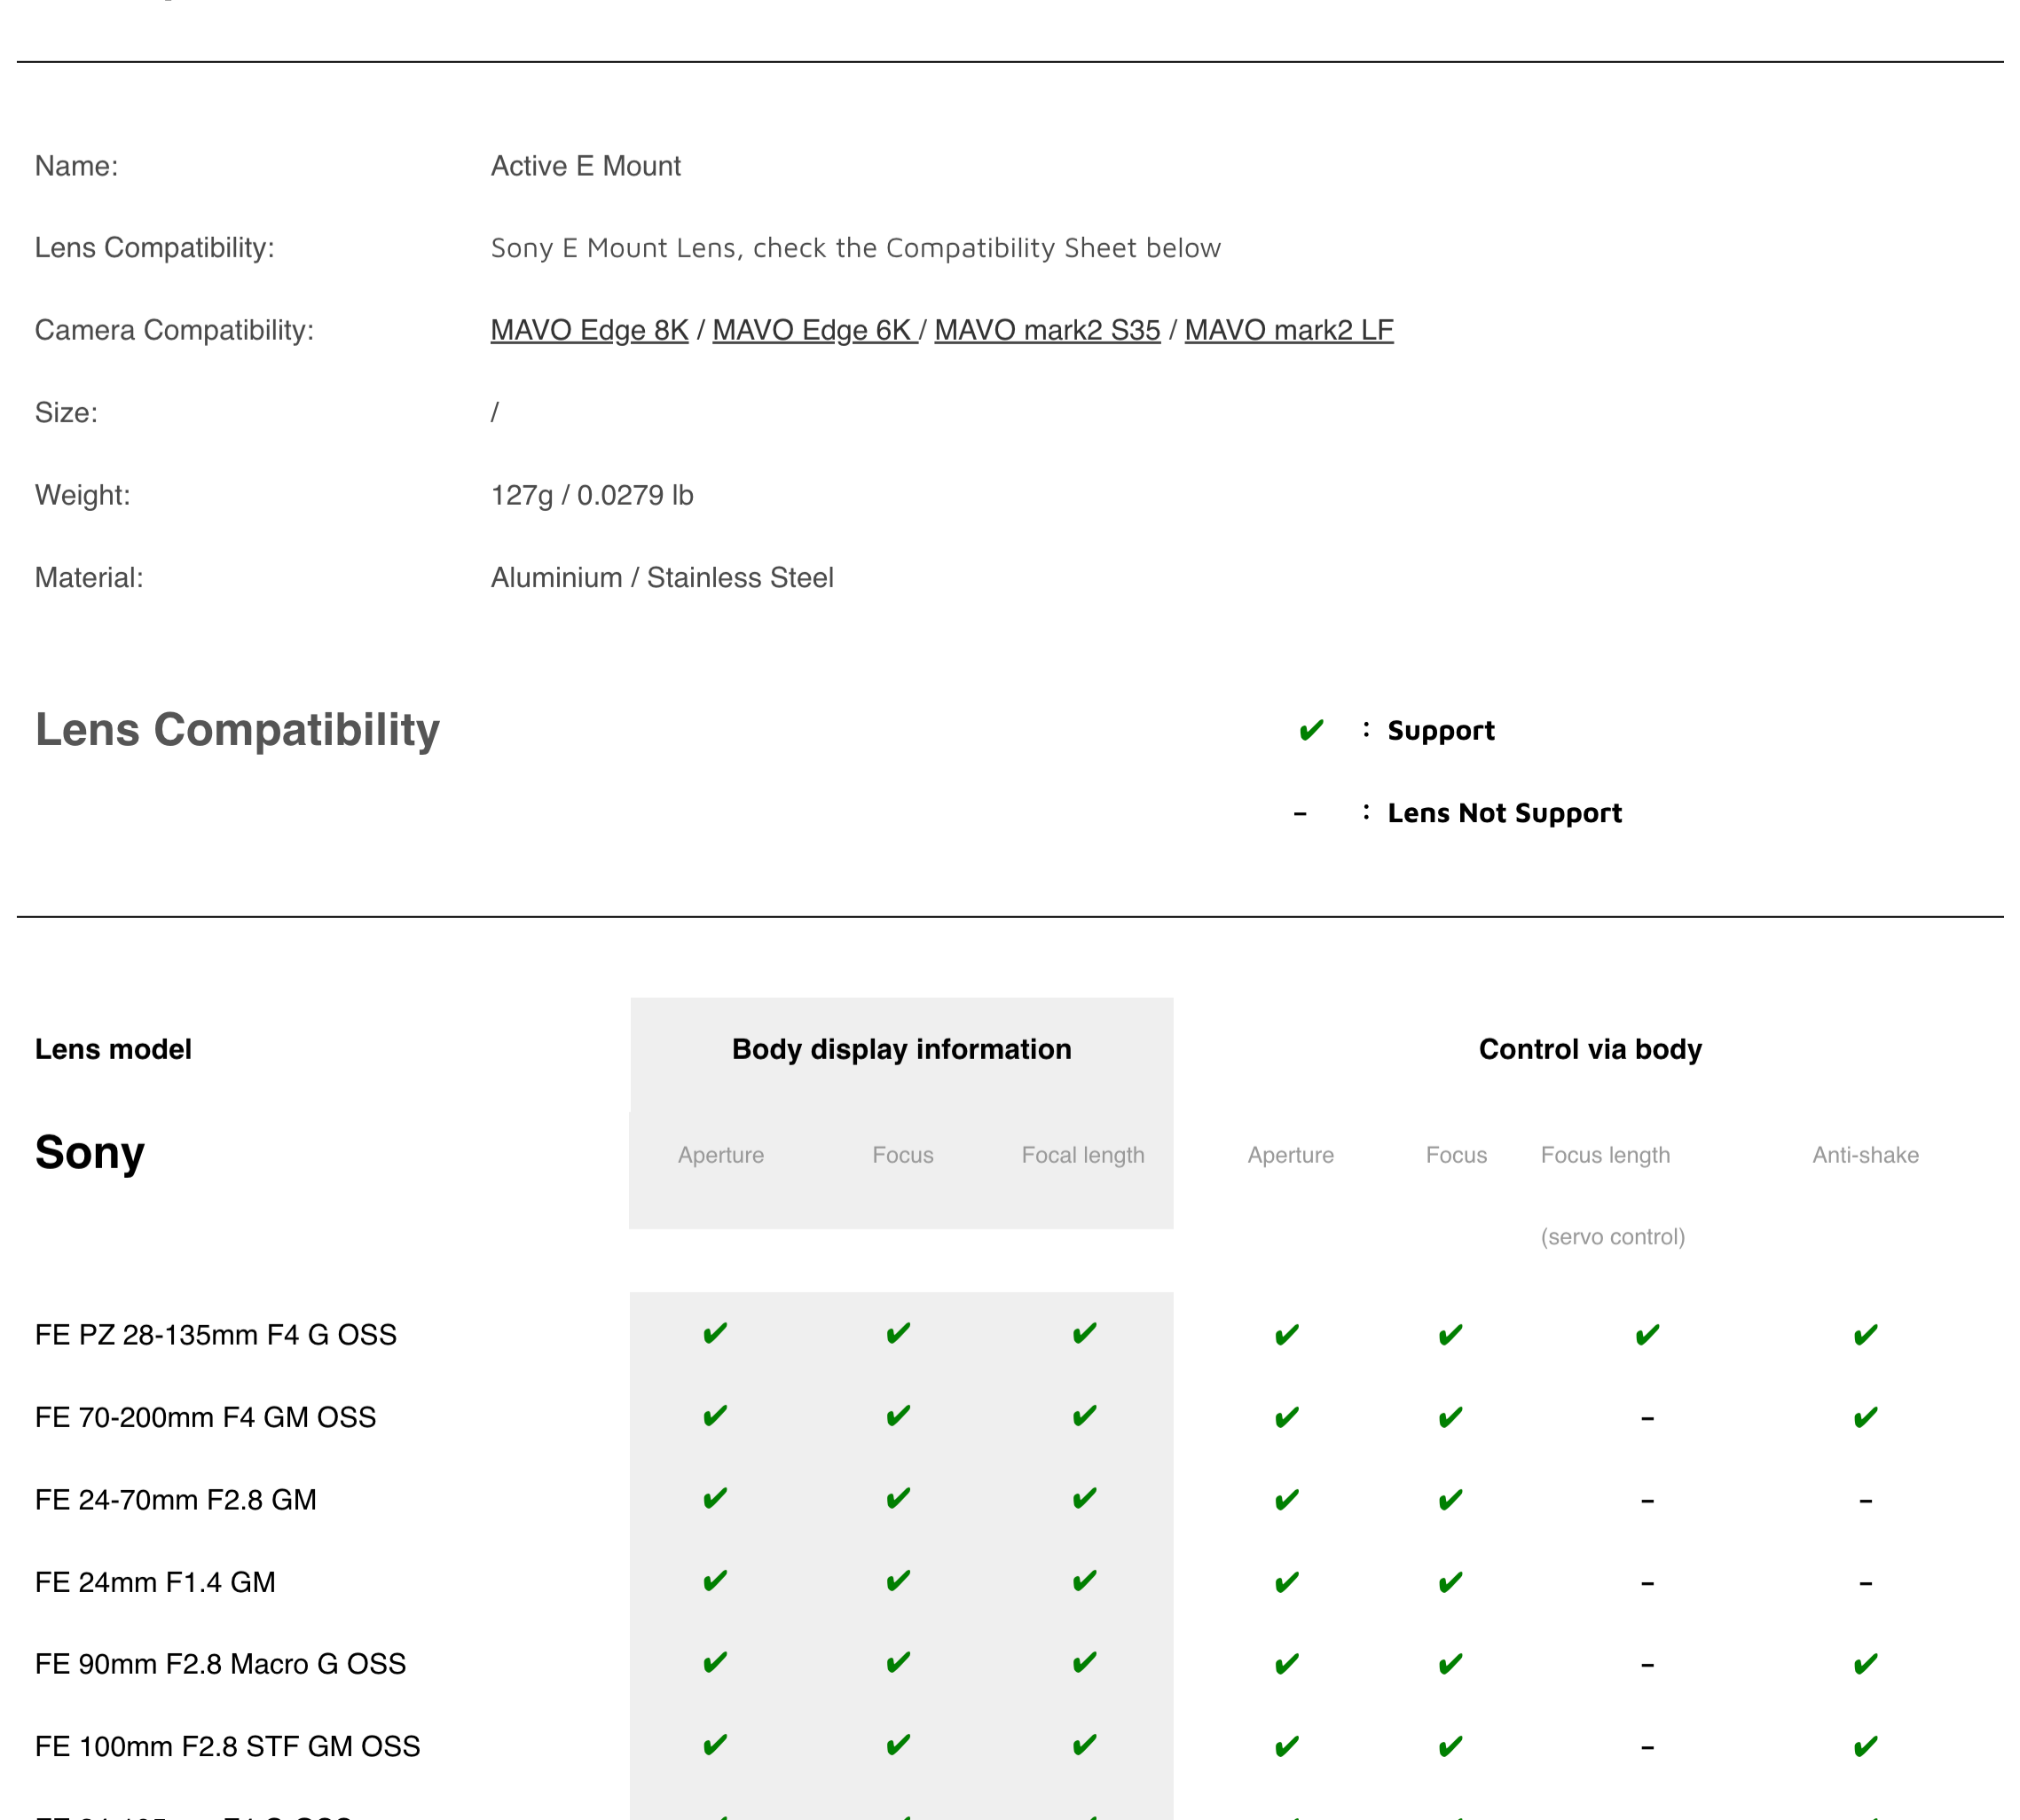Click FE 70-200mm F4 Anti-shake checkmark

[x=1865, y=1418]
